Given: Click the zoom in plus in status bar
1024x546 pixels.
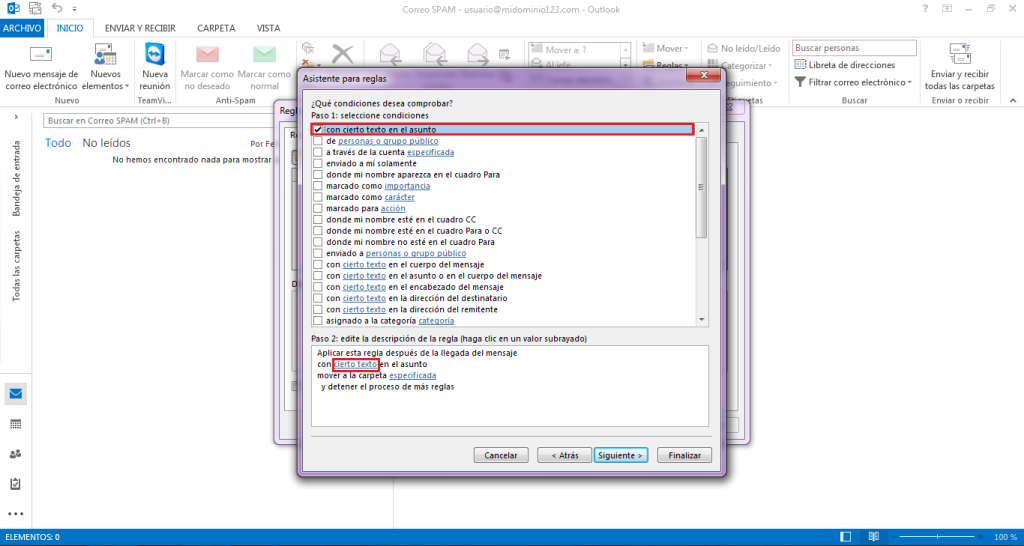Looking at the screenshot, I should pos(982,537).
